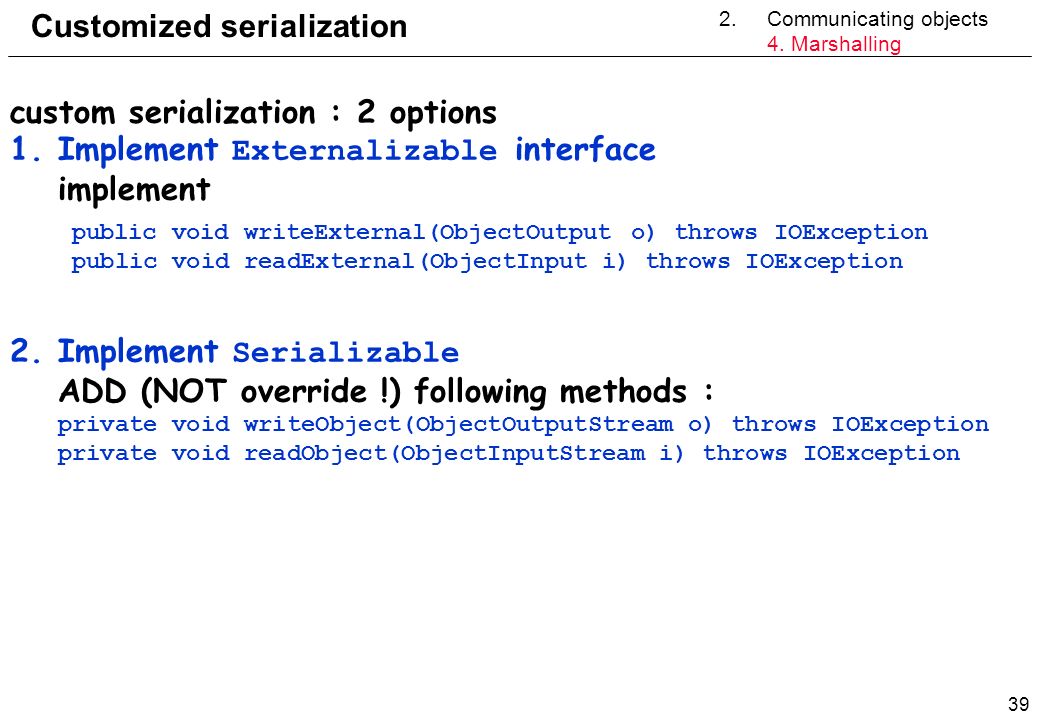The height and width of the screenshot is (720, 1039).
Task: Click 'ObjectInput' parameter type
Action: tap(508, 262)
